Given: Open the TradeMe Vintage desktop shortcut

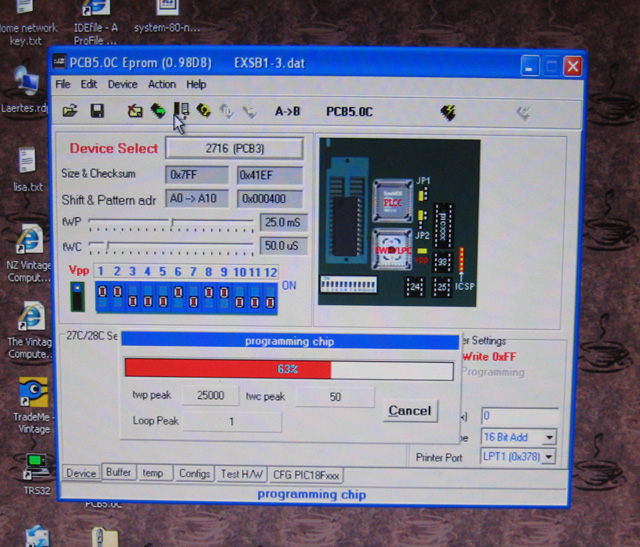Looking at the screenshot, I should click(31, 405).
